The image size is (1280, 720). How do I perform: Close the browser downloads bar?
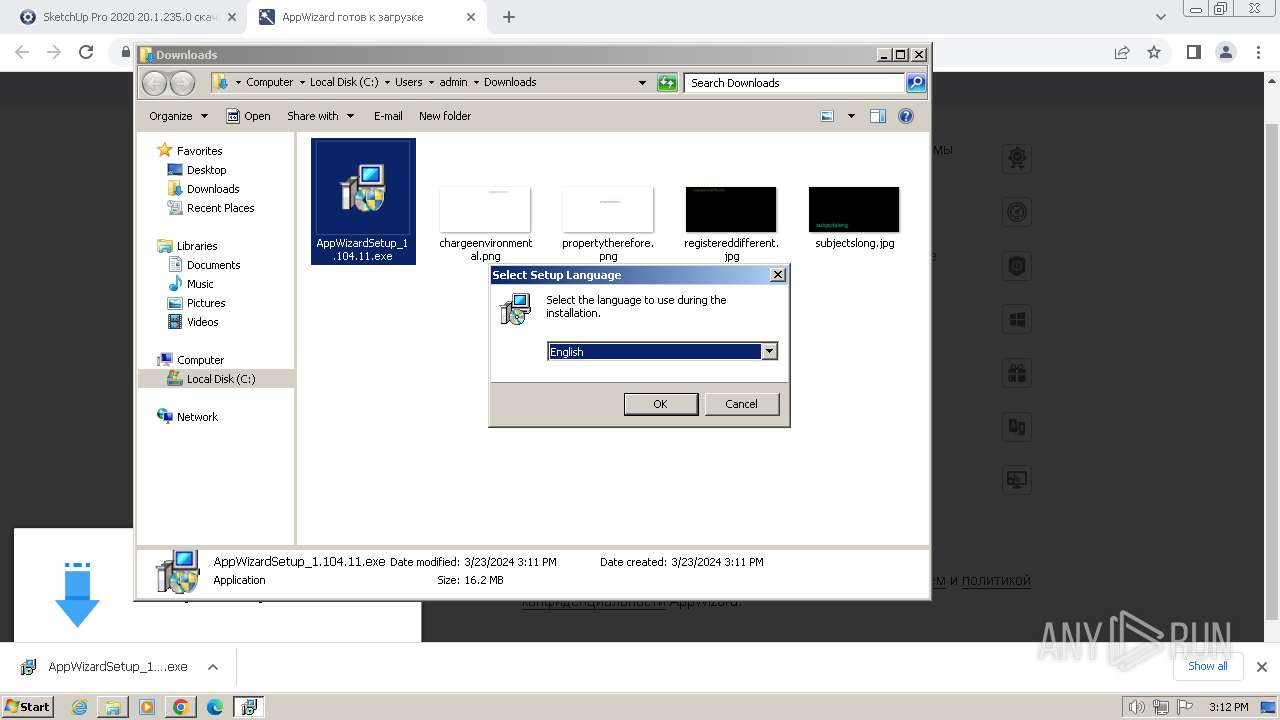[1262, 667]
